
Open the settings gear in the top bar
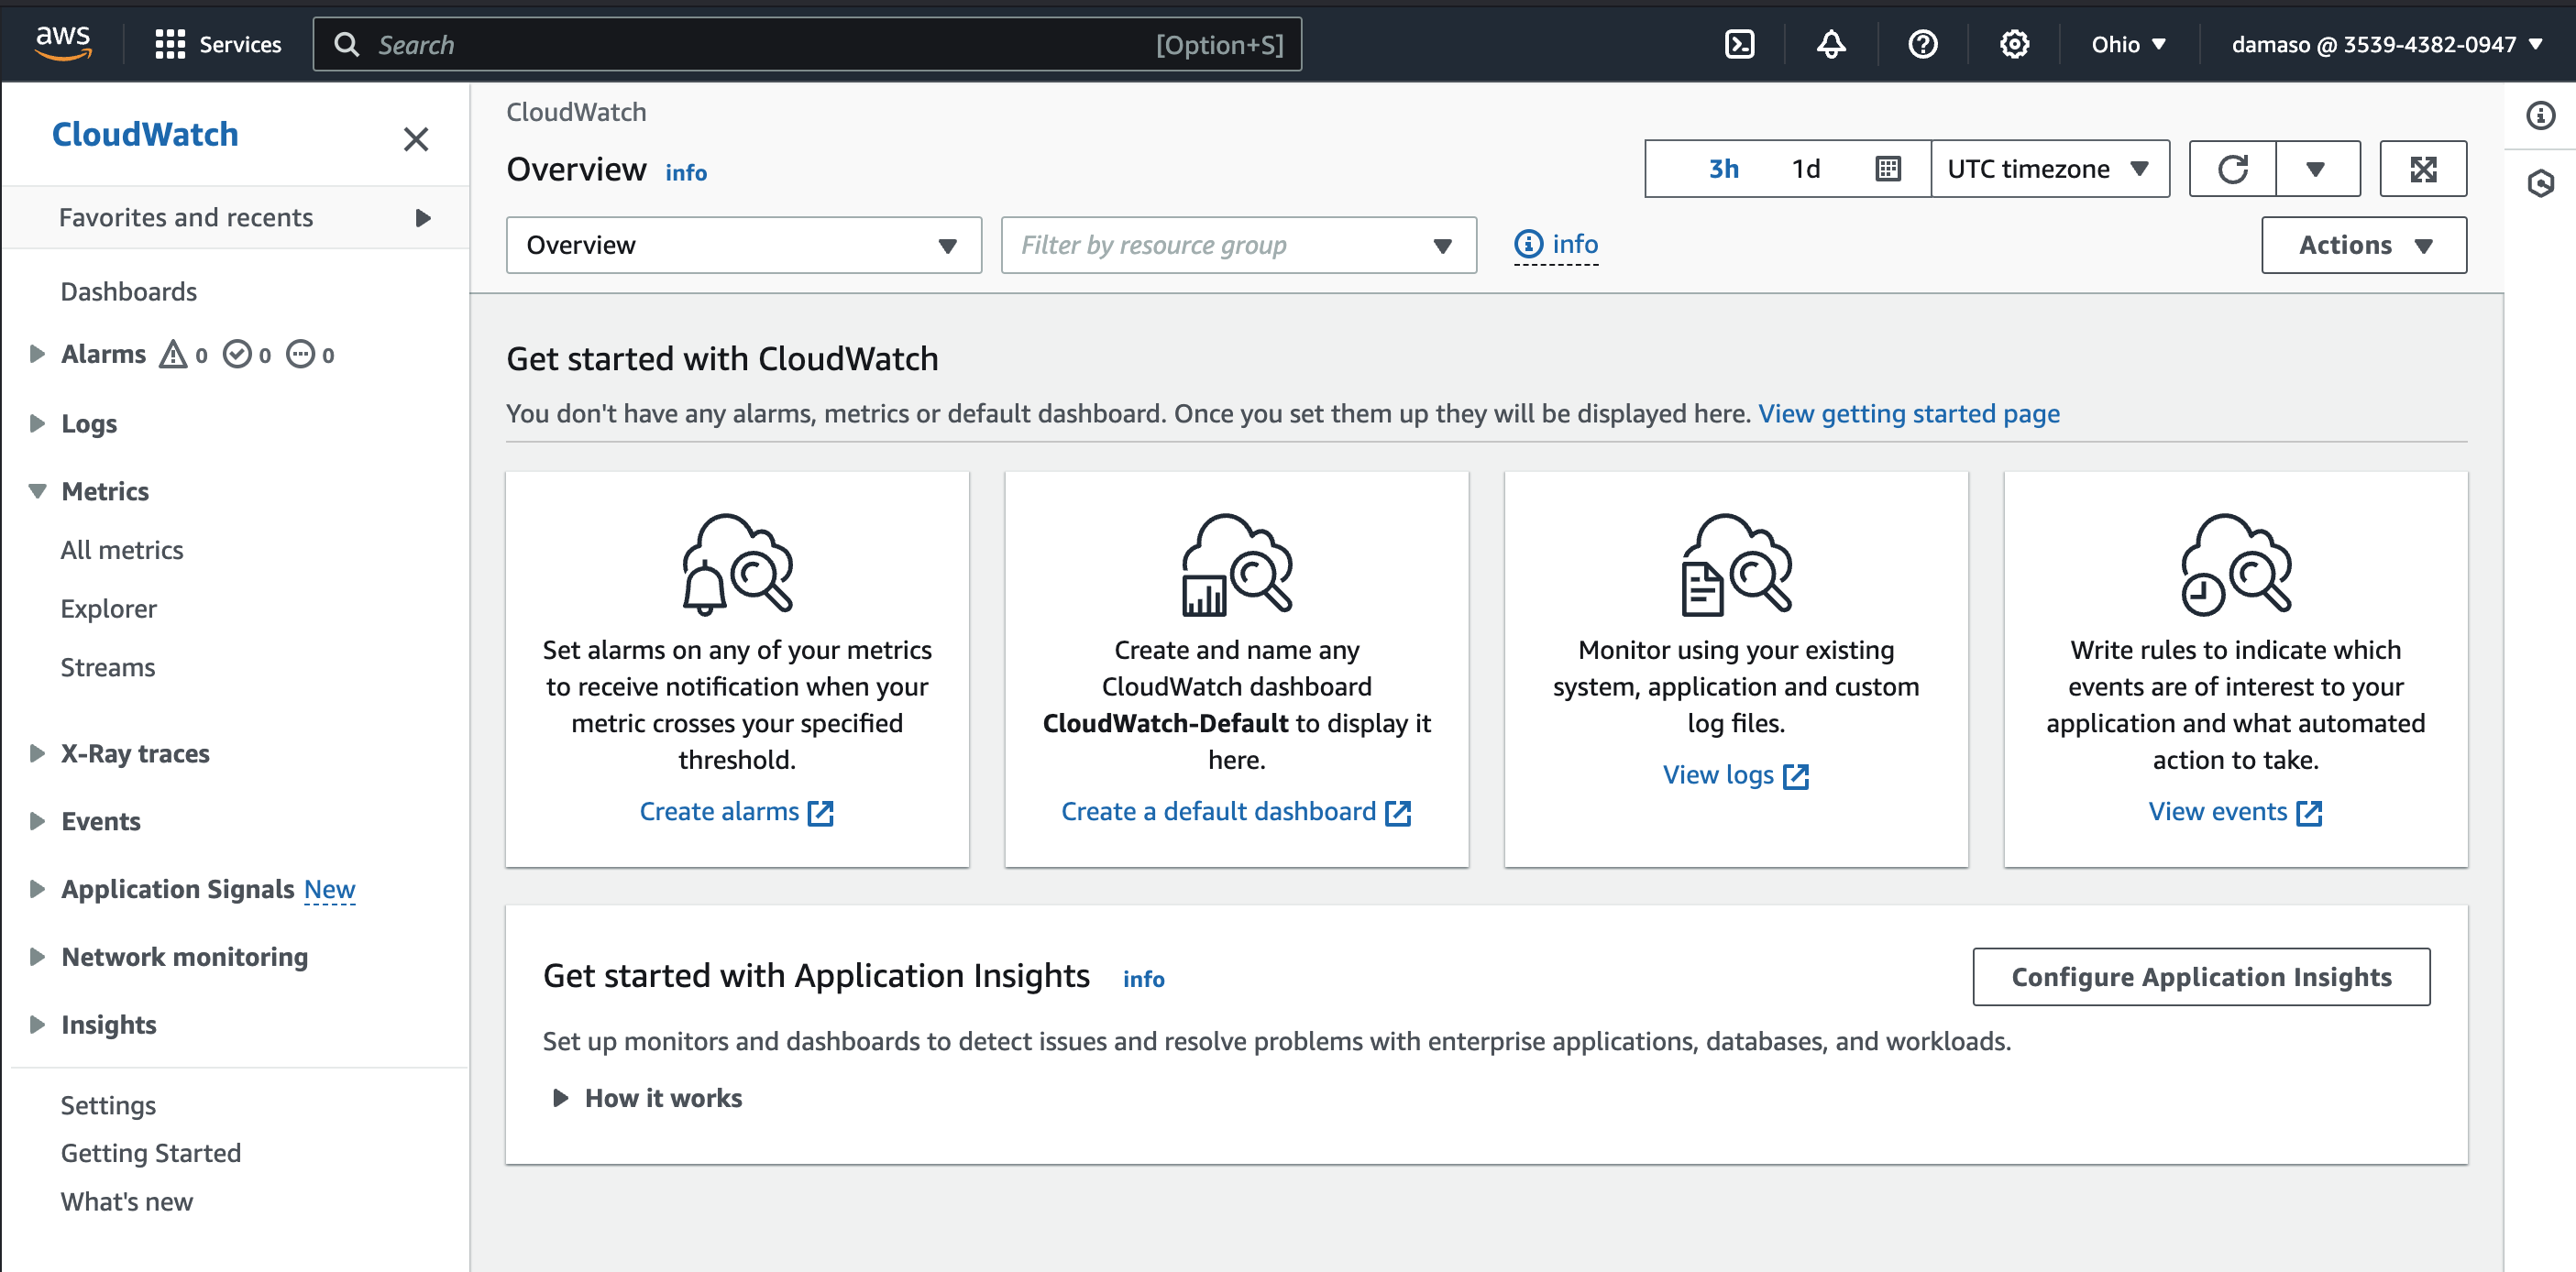point(2013,44)
